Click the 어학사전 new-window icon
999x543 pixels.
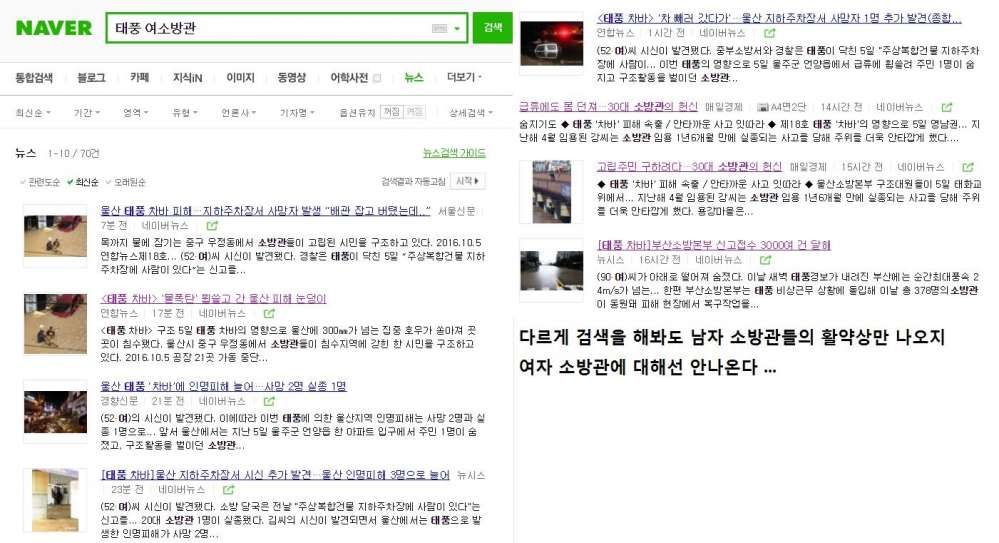click(376, 78)
